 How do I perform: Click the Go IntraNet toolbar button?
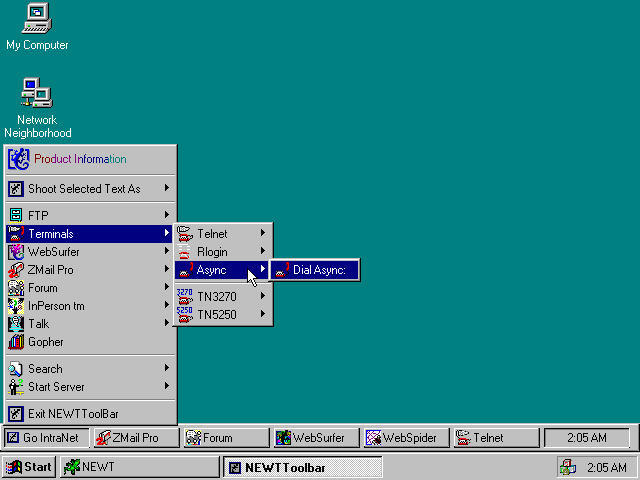(x=47, y=438)
